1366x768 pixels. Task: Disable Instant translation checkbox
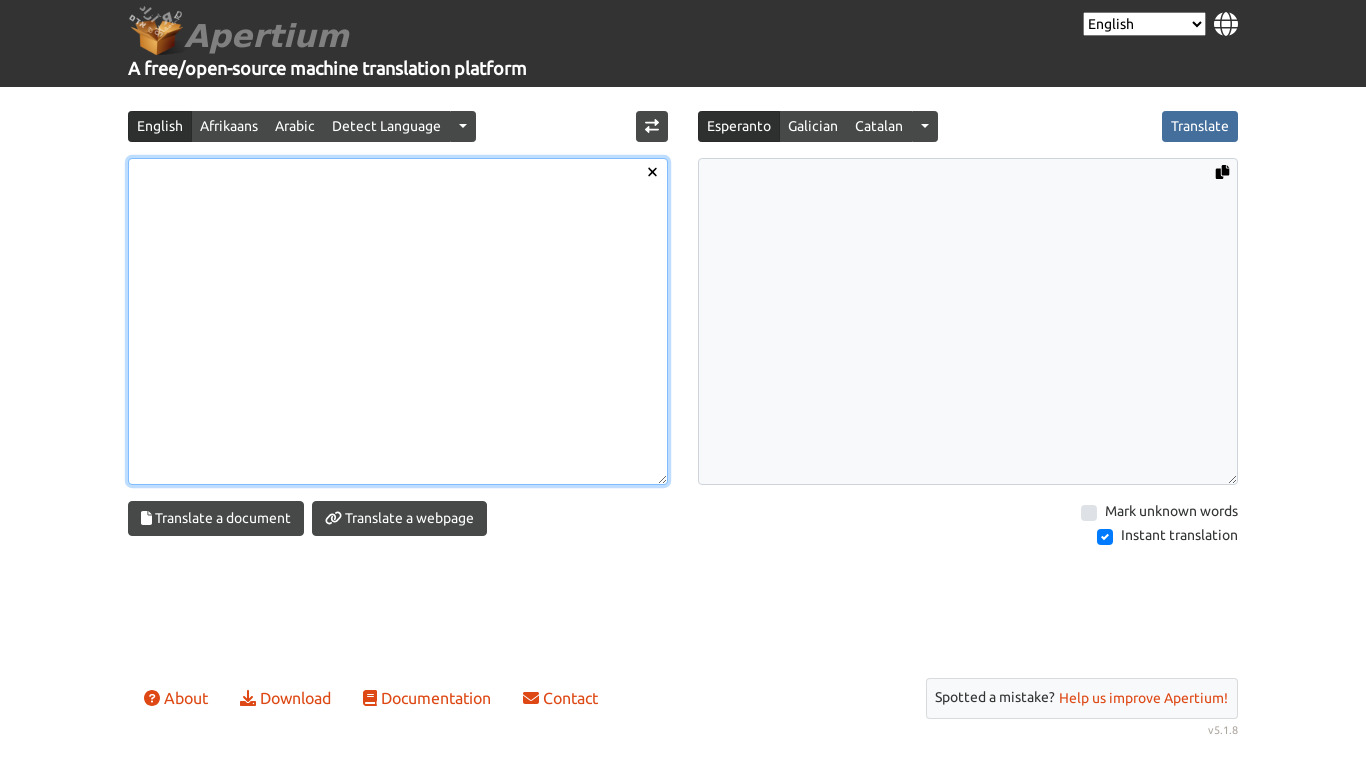click(x=1105, y=537)
